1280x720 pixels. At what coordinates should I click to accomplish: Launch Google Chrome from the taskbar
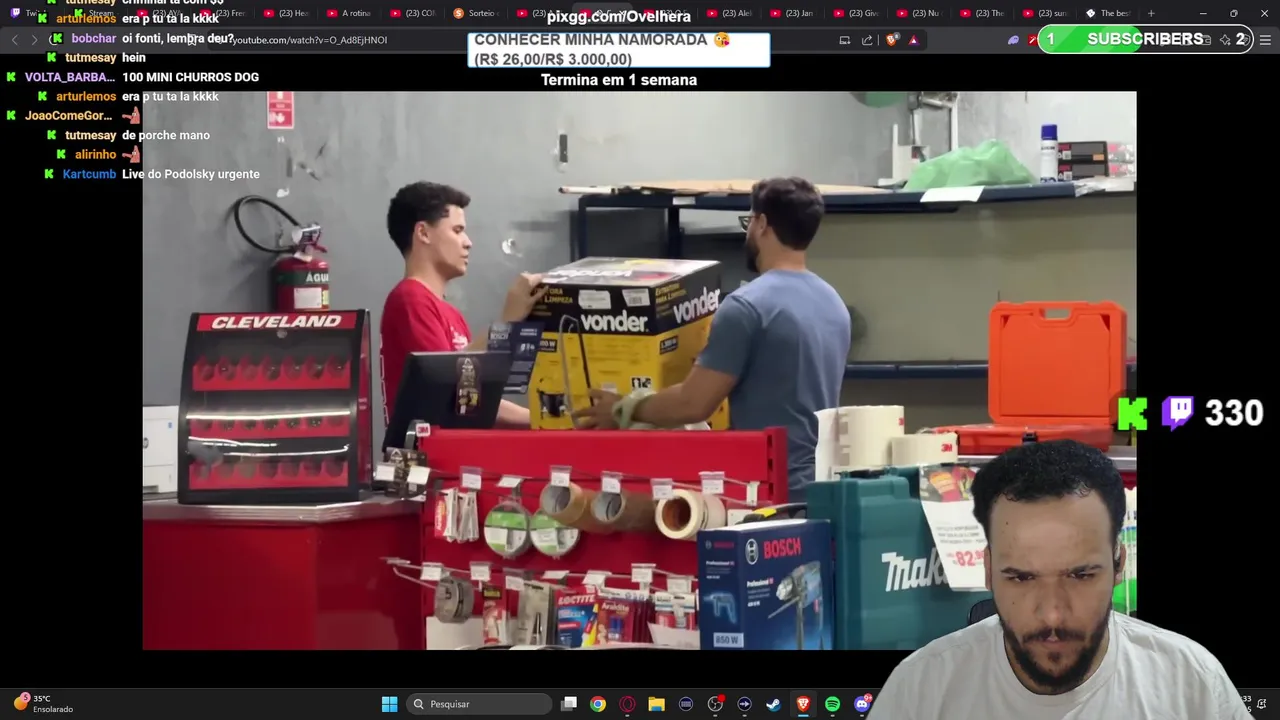(598, 704)
